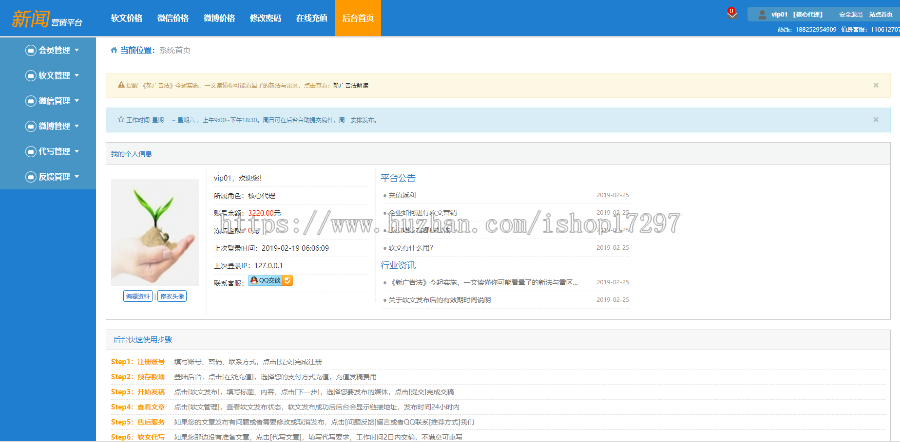
Task: Click the 新闻 营销平台 logo
Action: coord(47,18)
